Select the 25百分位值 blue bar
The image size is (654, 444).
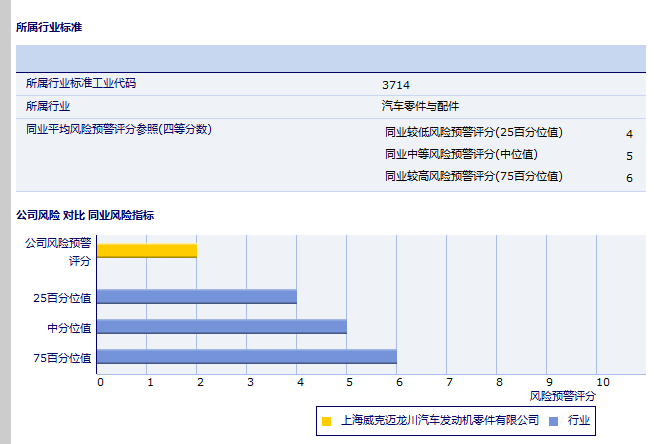197,296
